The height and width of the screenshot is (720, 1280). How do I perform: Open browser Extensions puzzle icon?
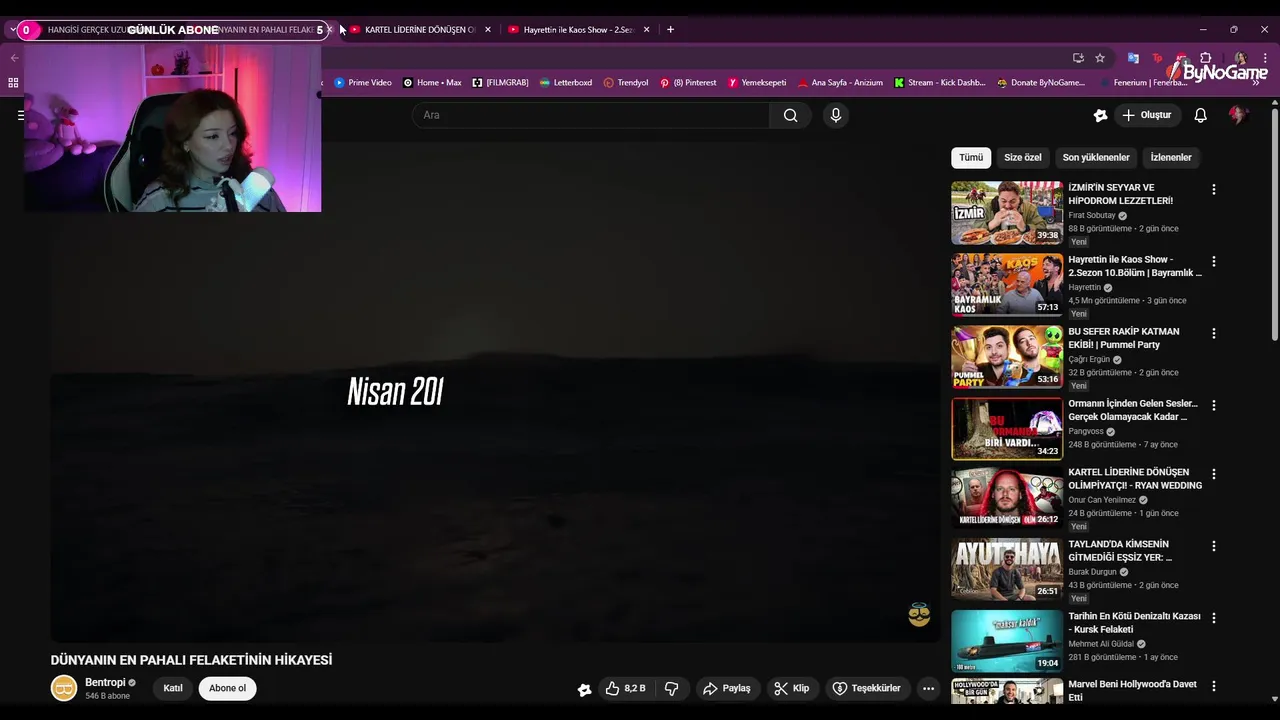coord(1206,58)
